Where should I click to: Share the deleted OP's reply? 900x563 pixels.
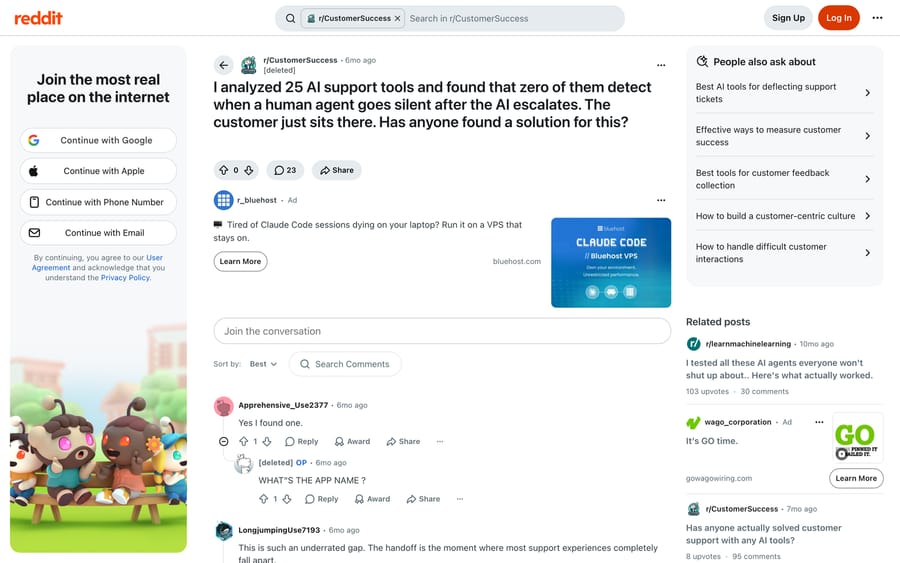[424, 499]
